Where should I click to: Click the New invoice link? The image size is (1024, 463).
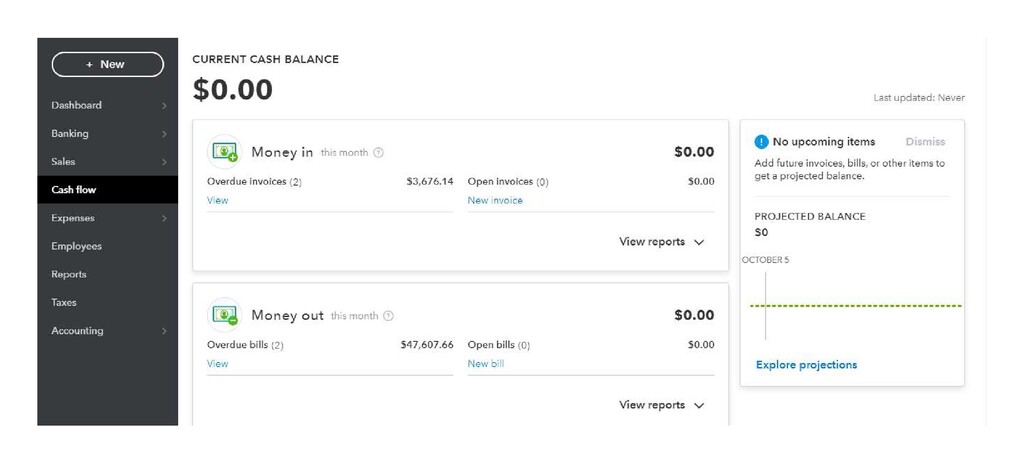pyautogui.click(x=495, y=200)
